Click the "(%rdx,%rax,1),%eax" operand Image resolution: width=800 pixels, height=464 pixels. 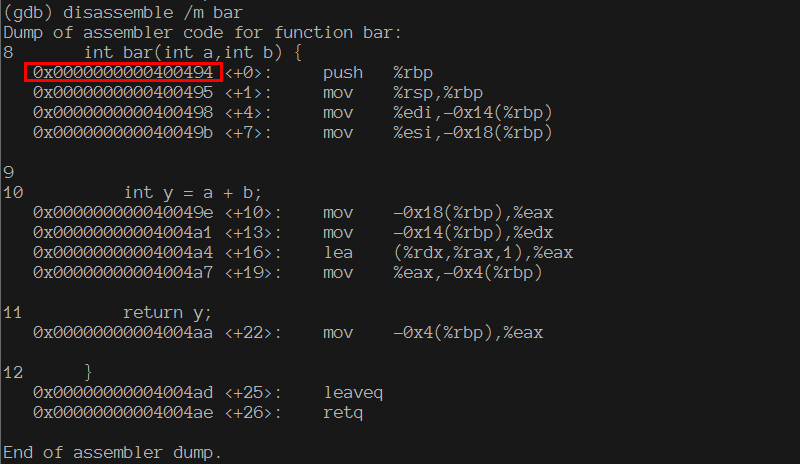(x=468, y=252)
